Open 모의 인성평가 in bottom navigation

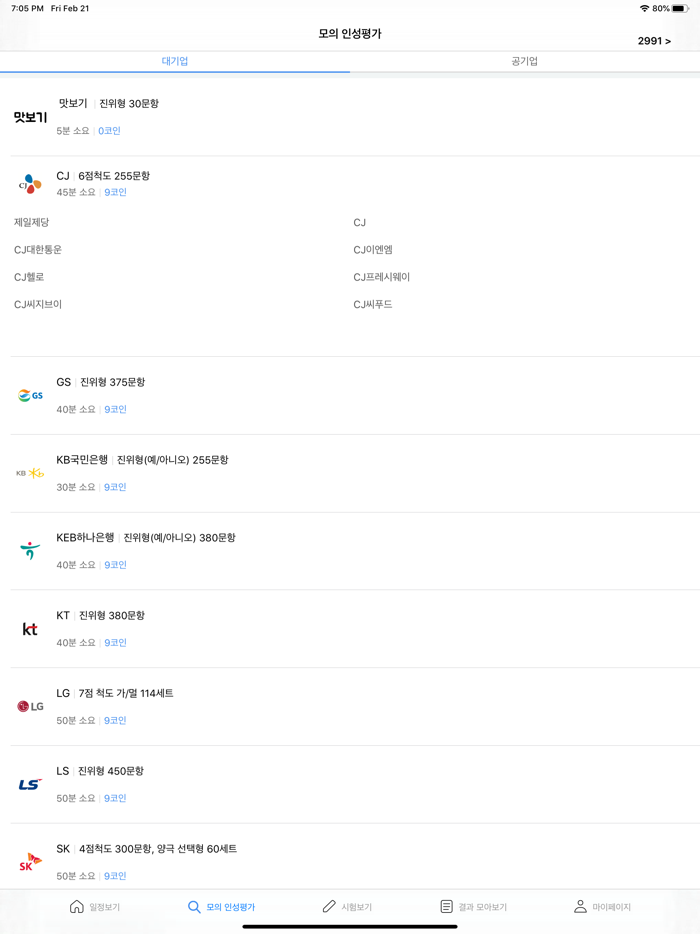tap(225, 906)
